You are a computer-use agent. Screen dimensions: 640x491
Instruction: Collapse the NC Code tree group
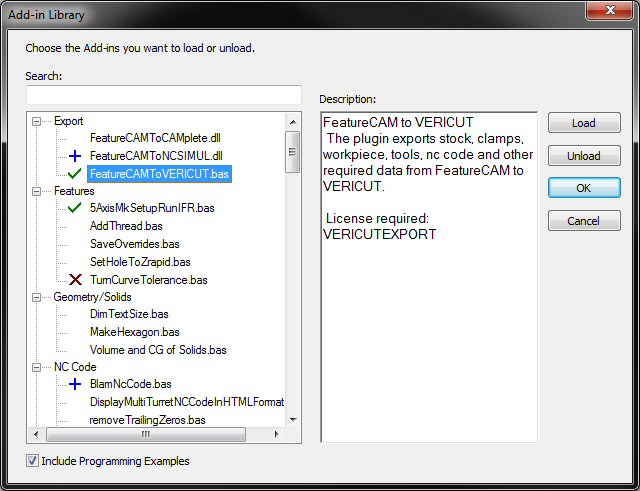(x=36, y=367)
